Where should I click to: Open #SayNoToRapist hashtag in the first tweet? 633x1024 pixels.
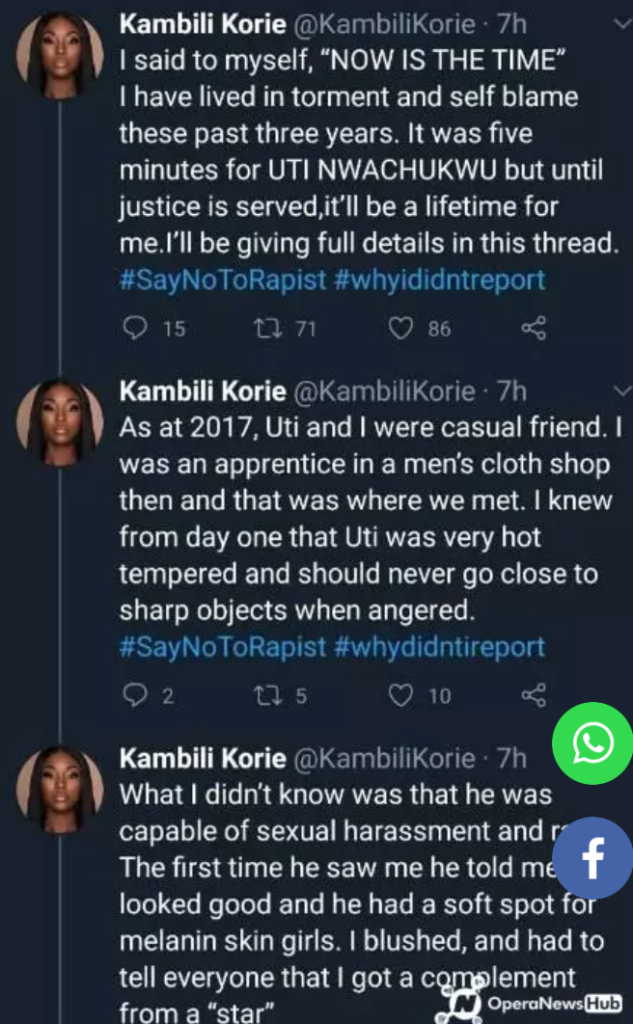click(x=223, y=279)
